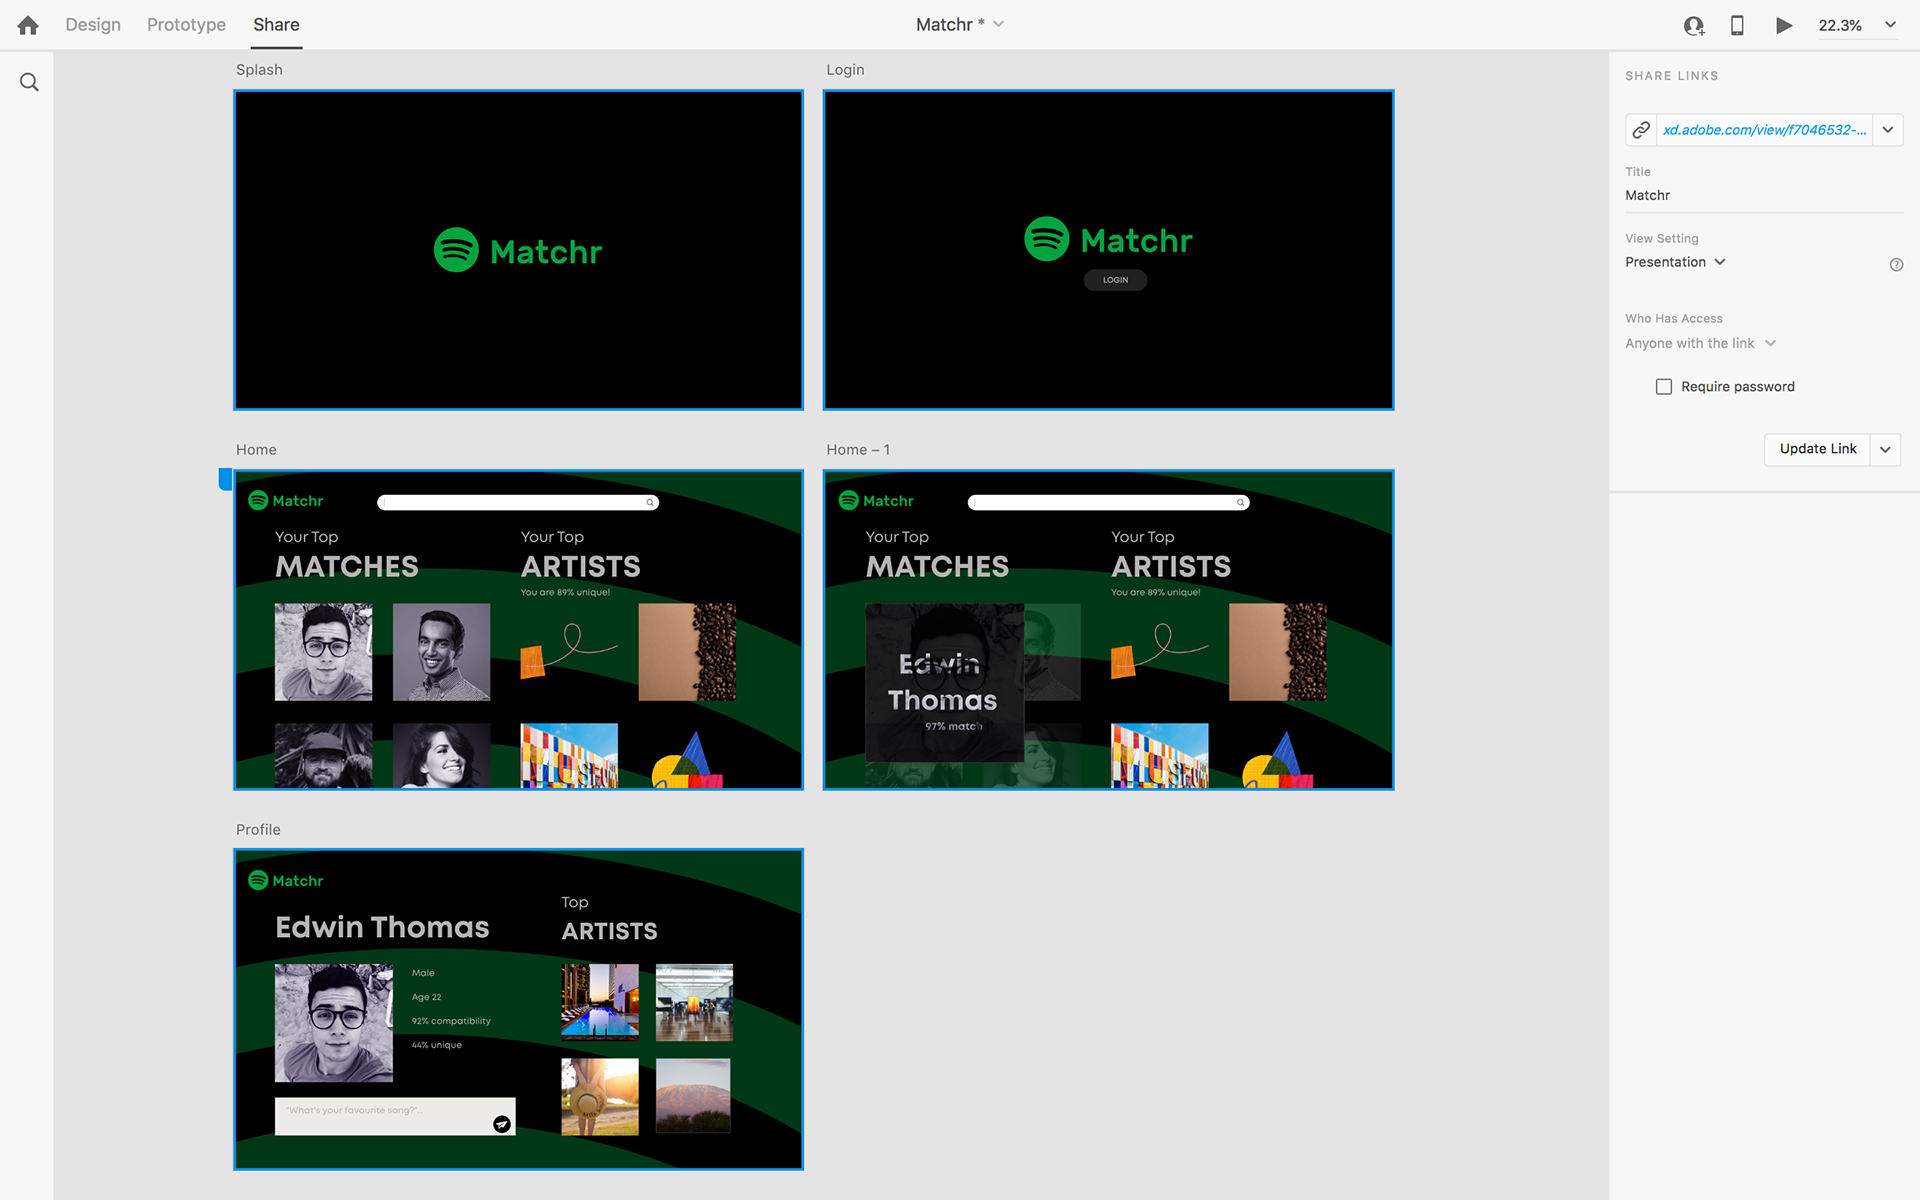Select the smiling man photo in Home matches
The width and height of the screenshot is (1920, 1200).
(441, 652)
